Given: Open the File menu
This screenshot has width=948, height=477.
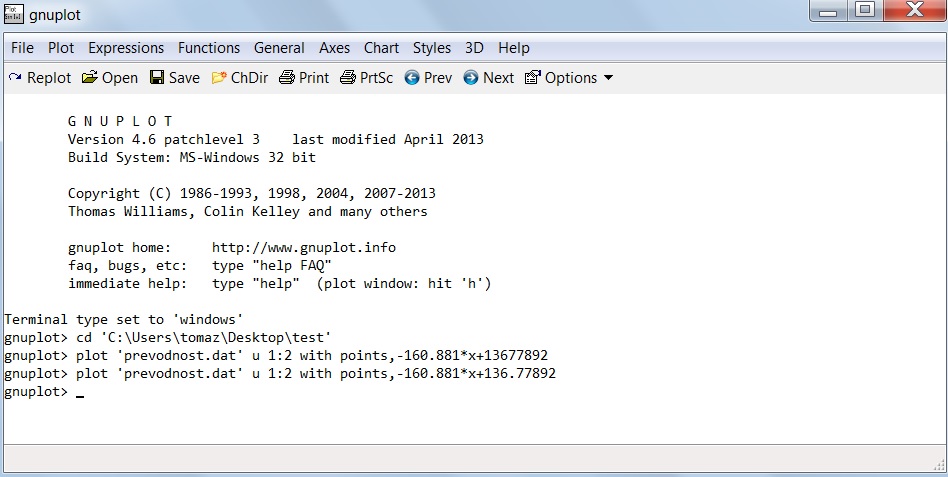Looking at the screenshot, I should pos(22,48).
